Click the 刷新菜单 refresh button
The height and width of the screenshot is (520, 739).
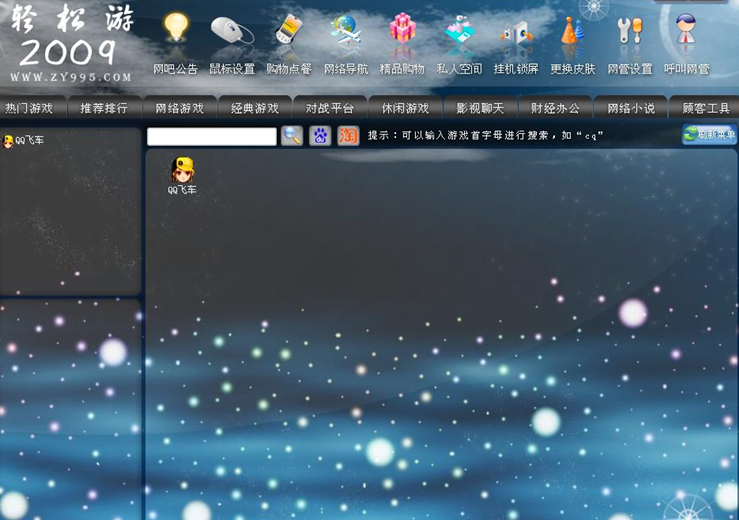click(709, 134)
